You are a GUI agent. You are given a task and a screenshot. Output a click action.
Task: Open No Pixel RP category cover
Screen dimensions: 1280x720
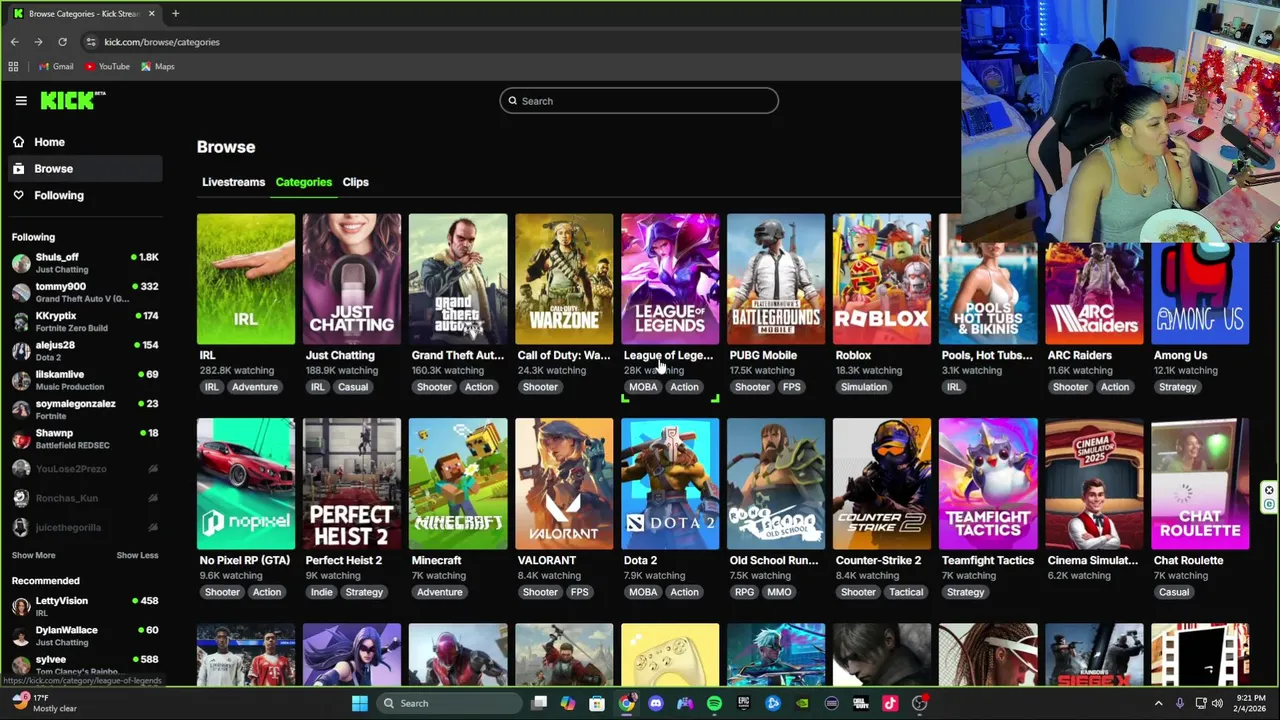(x=246, y=484)
